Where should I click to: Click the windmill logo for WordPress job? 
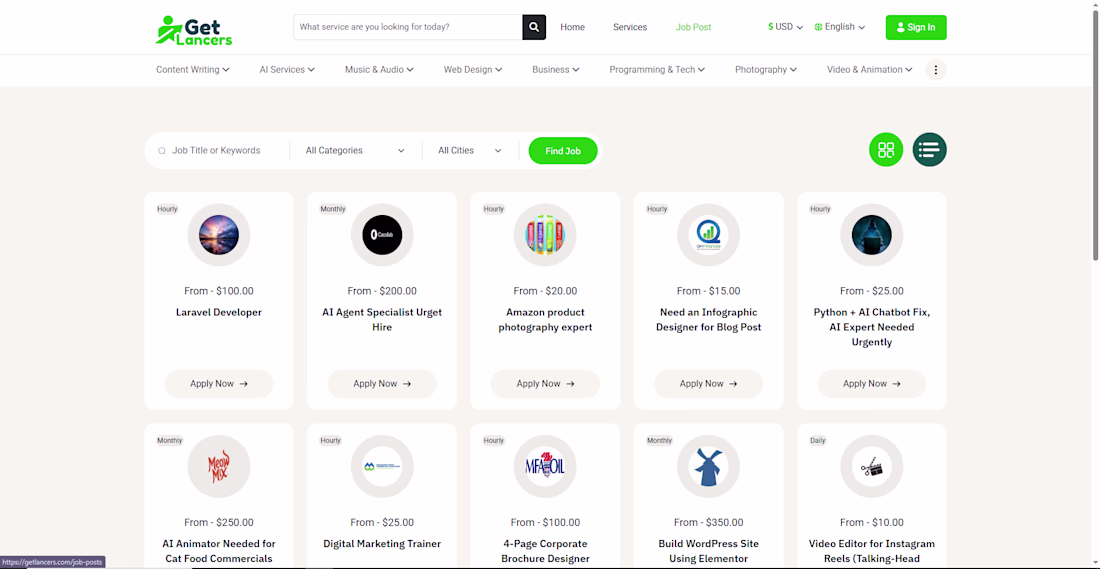click(x=709, y=467)
